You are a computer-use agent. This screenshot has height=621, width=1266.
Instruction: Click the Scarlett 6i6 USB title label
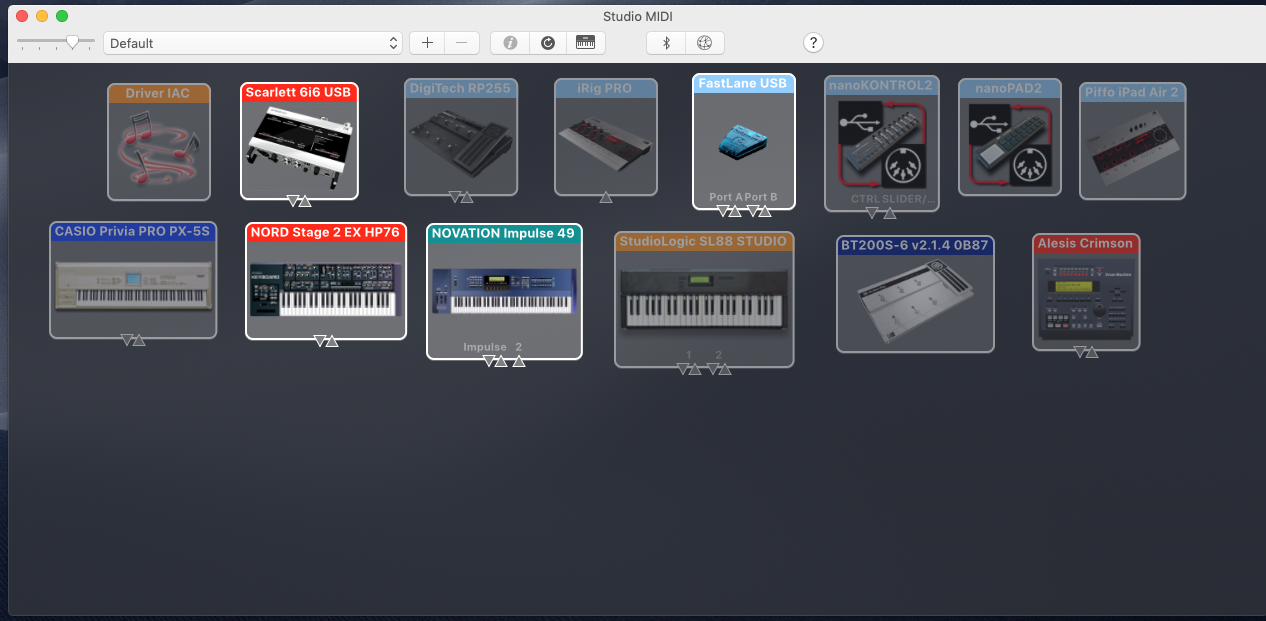299,92
